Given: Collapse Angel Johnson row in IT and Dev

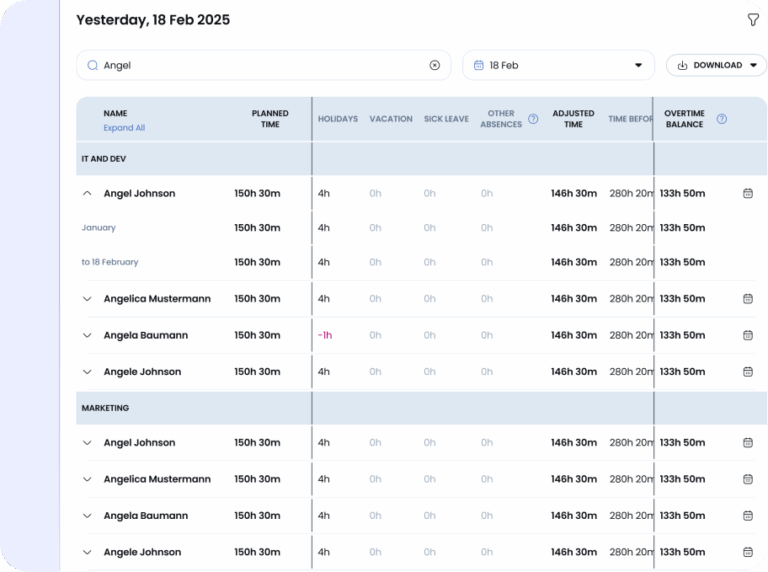Looking at the screenshot, I should click(87, 193).
